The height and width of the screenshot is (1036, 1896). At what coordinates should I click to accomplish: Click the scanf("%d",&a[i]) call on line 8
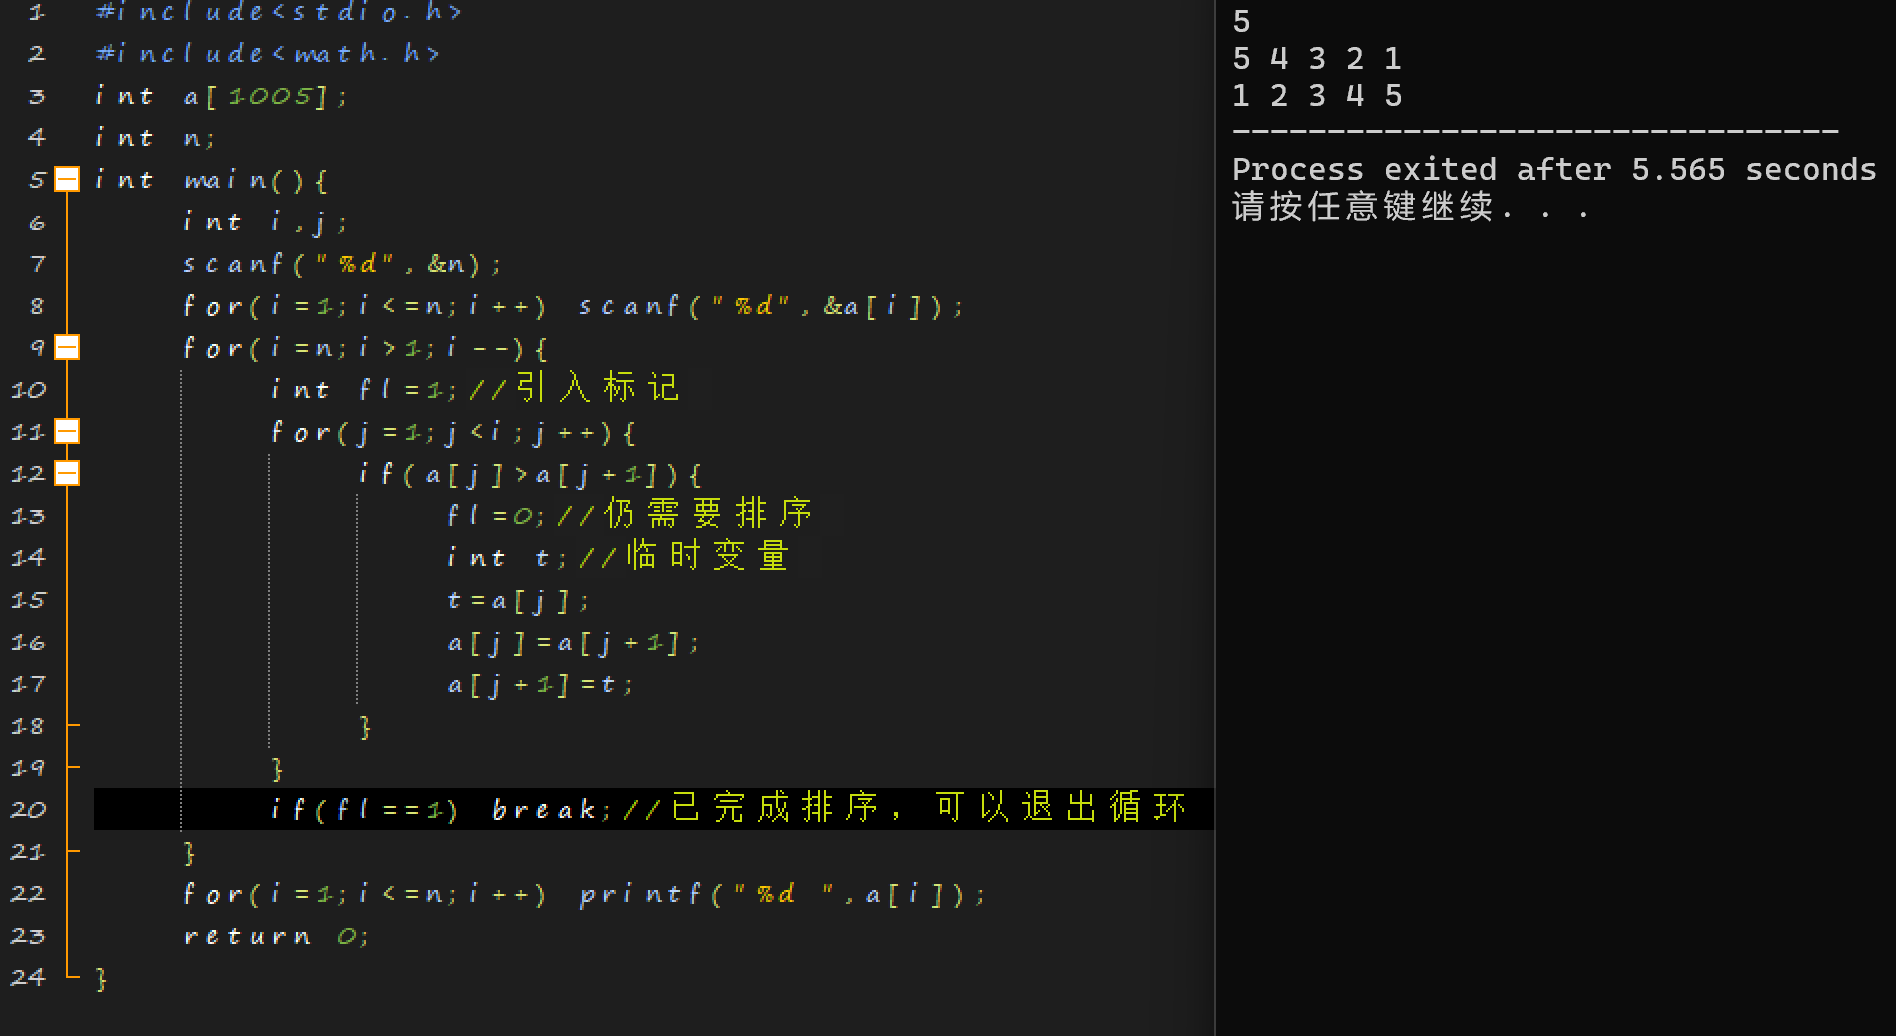771,306
